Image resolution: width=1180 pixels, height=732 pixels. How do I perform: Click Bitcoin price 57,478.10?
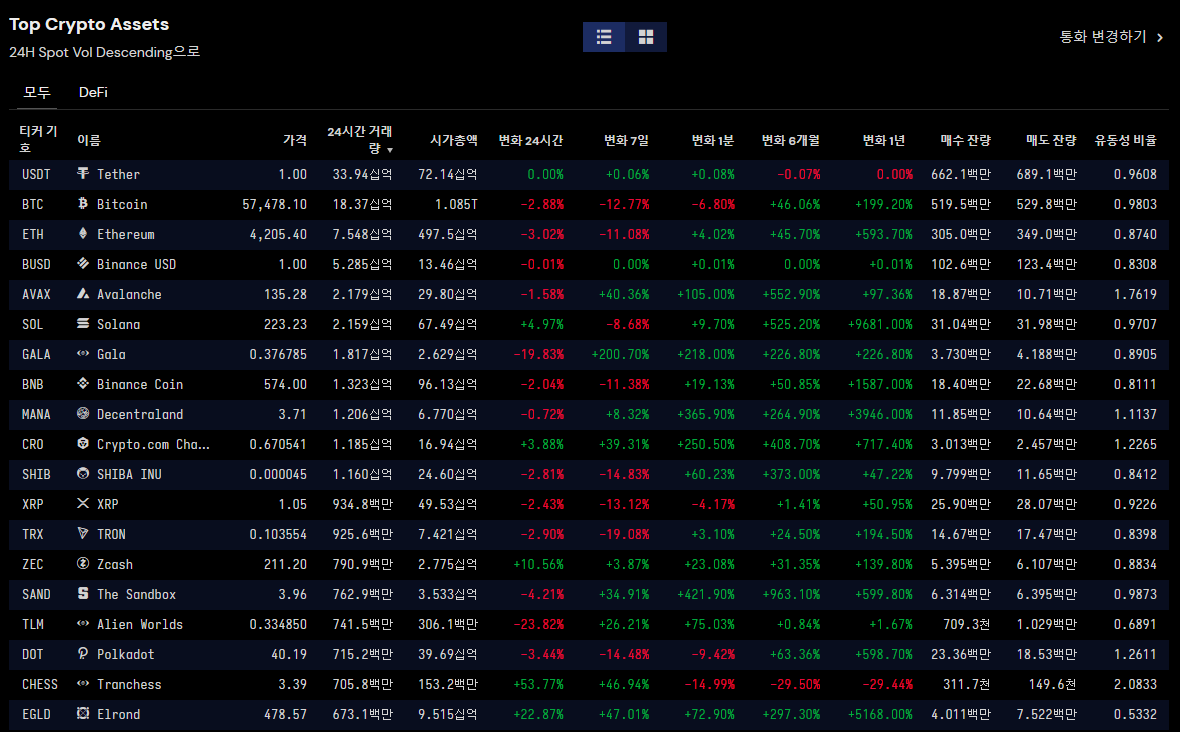pos(275,205)
